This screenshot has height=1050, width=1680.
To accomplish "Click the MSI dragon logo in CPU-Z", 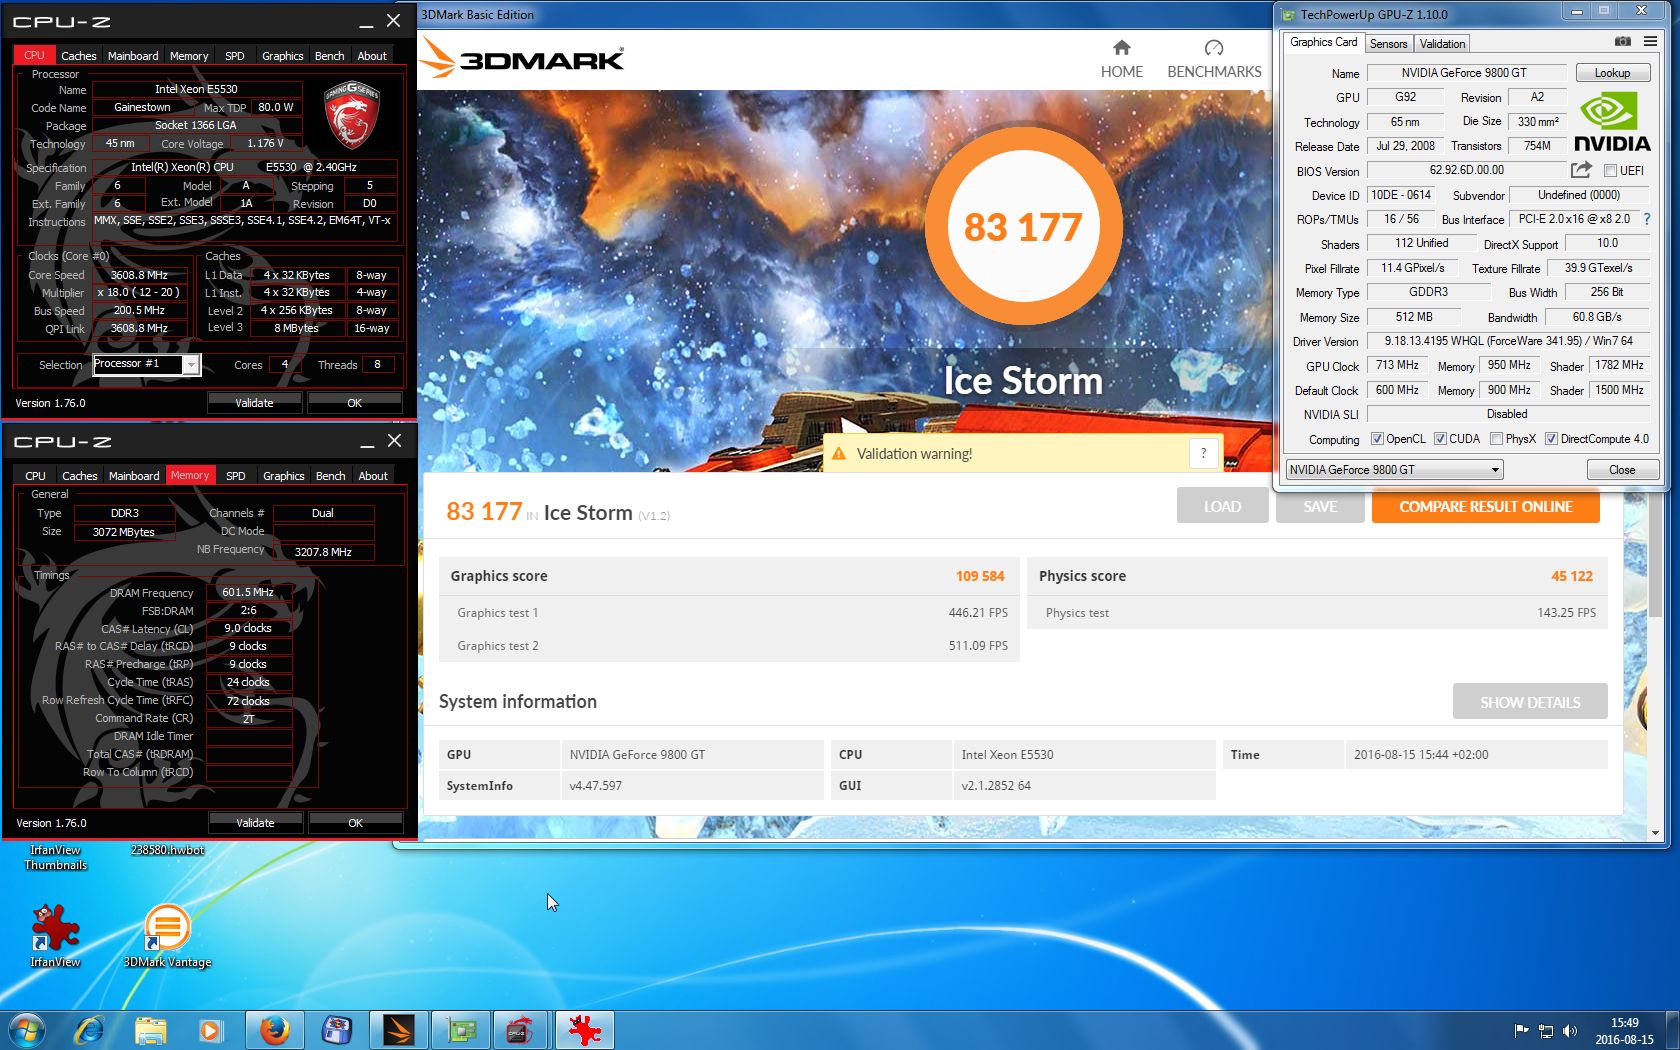I will [351, 114].
